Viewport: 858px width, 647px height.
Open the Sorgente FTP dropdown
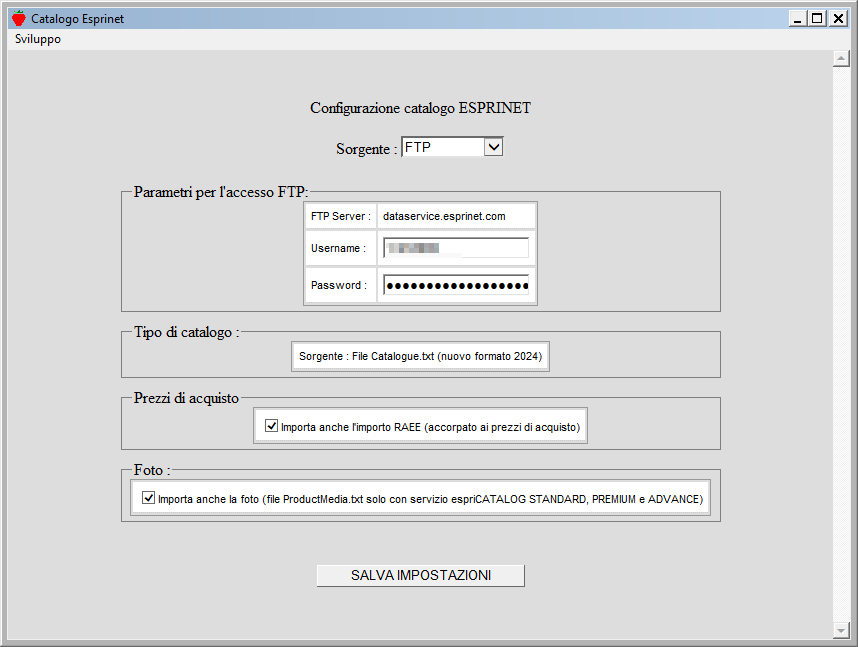[452, 147]
